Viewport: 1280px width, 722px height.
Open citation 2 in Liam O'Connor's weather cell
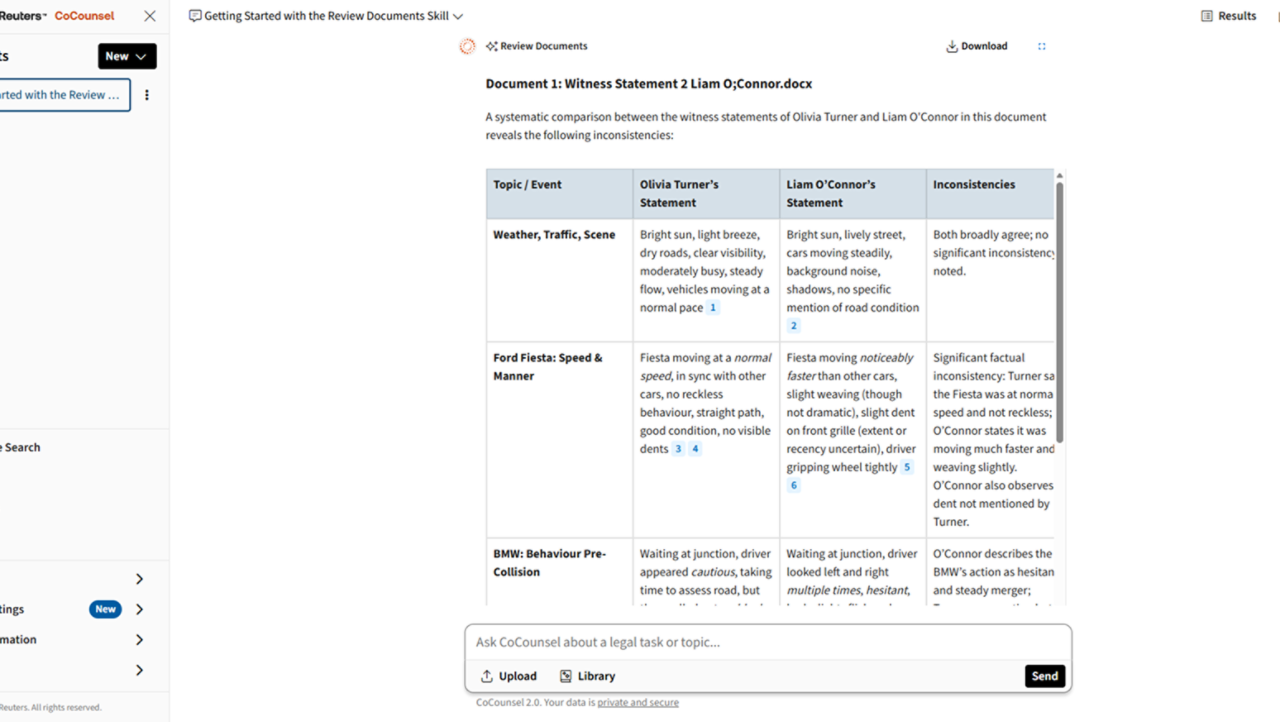coord(794,326)
